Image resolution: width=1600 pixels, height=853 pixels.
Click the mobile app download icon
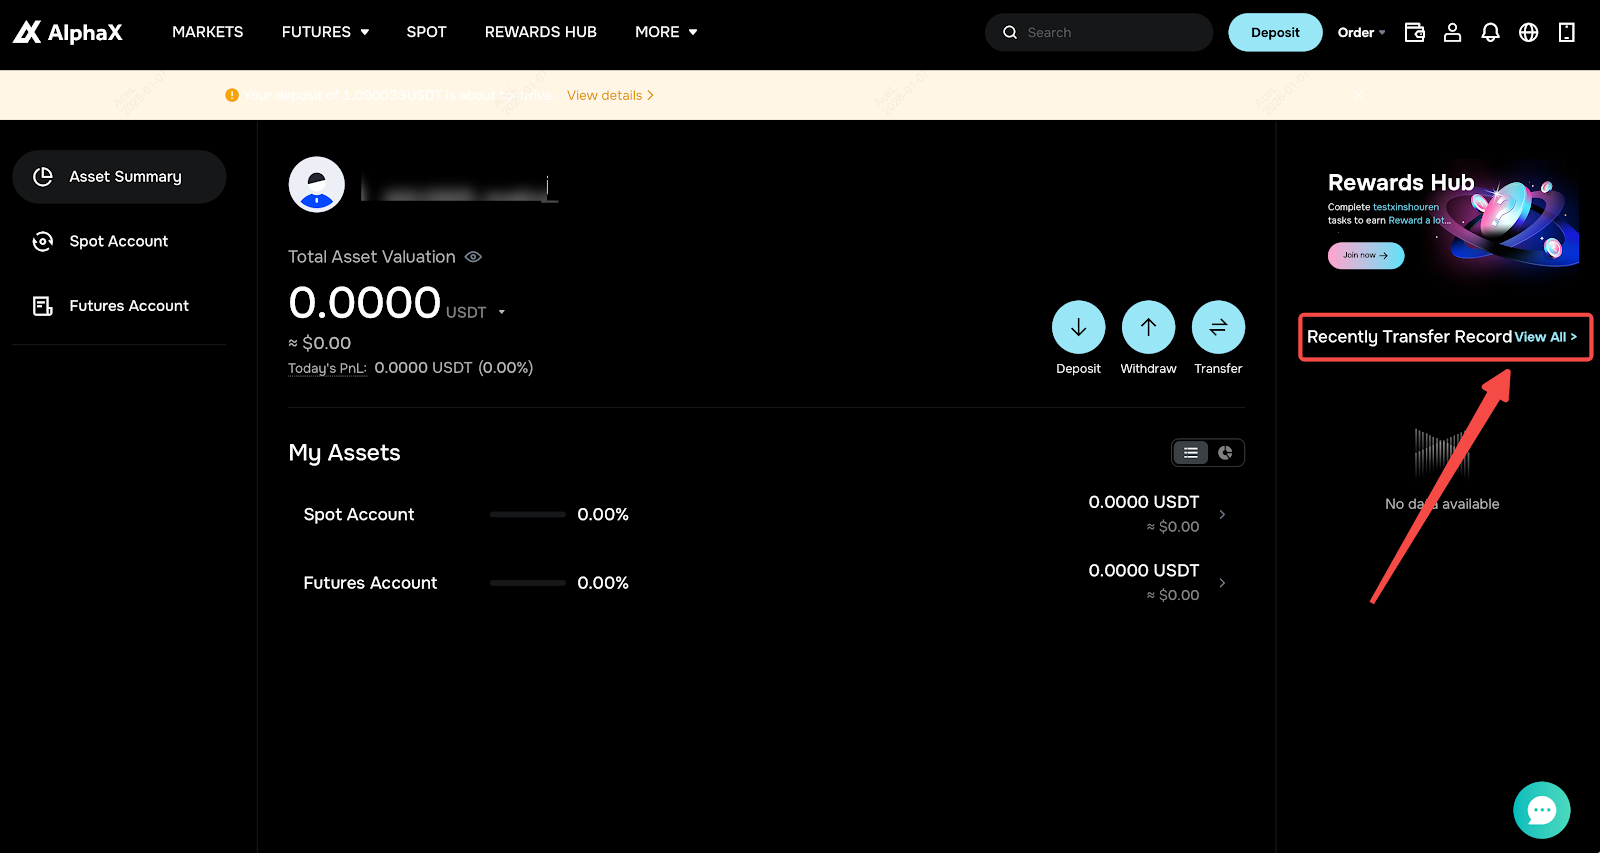coord(1566,32)
